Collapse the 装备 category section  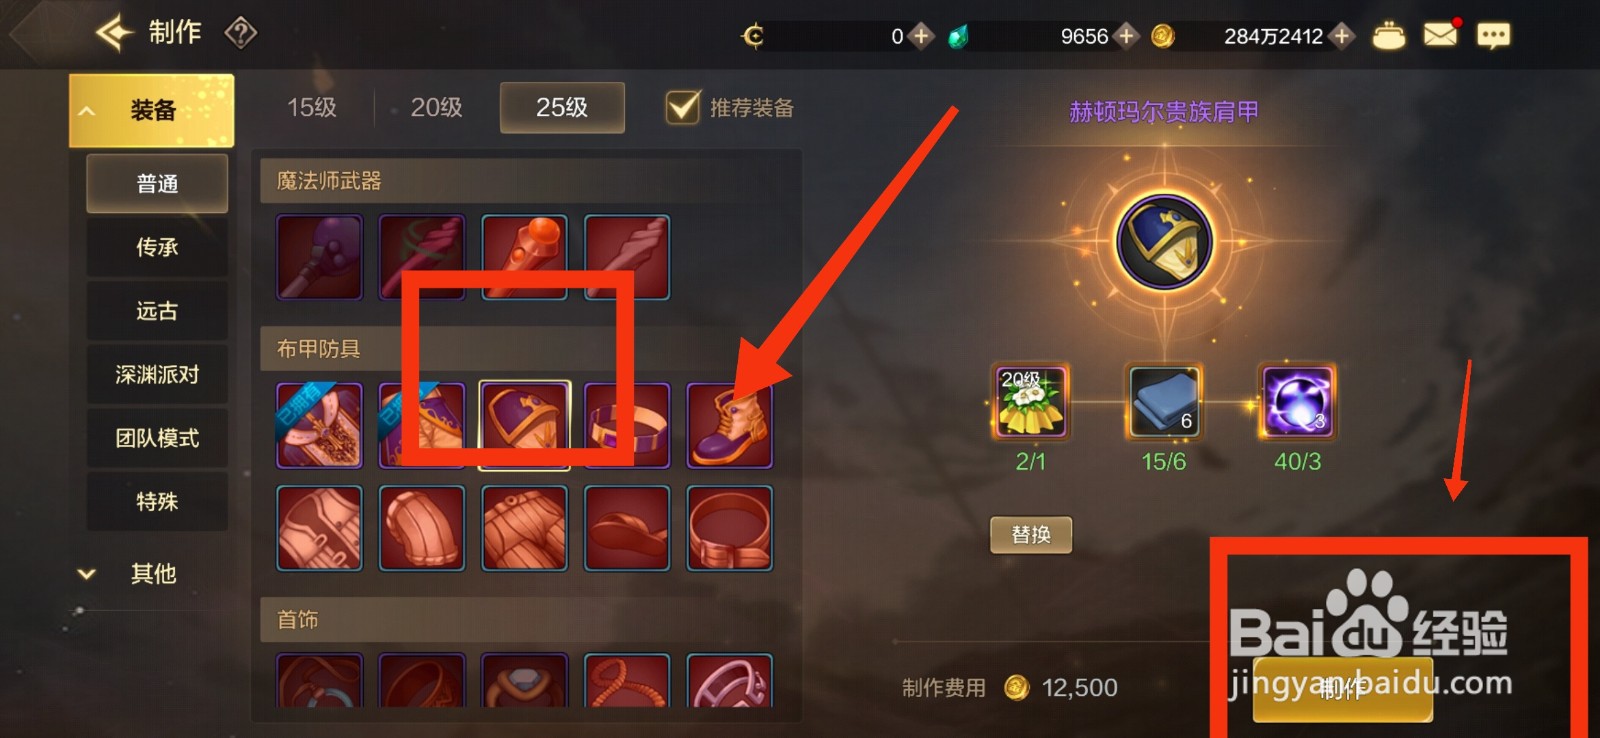coord(151,110)
